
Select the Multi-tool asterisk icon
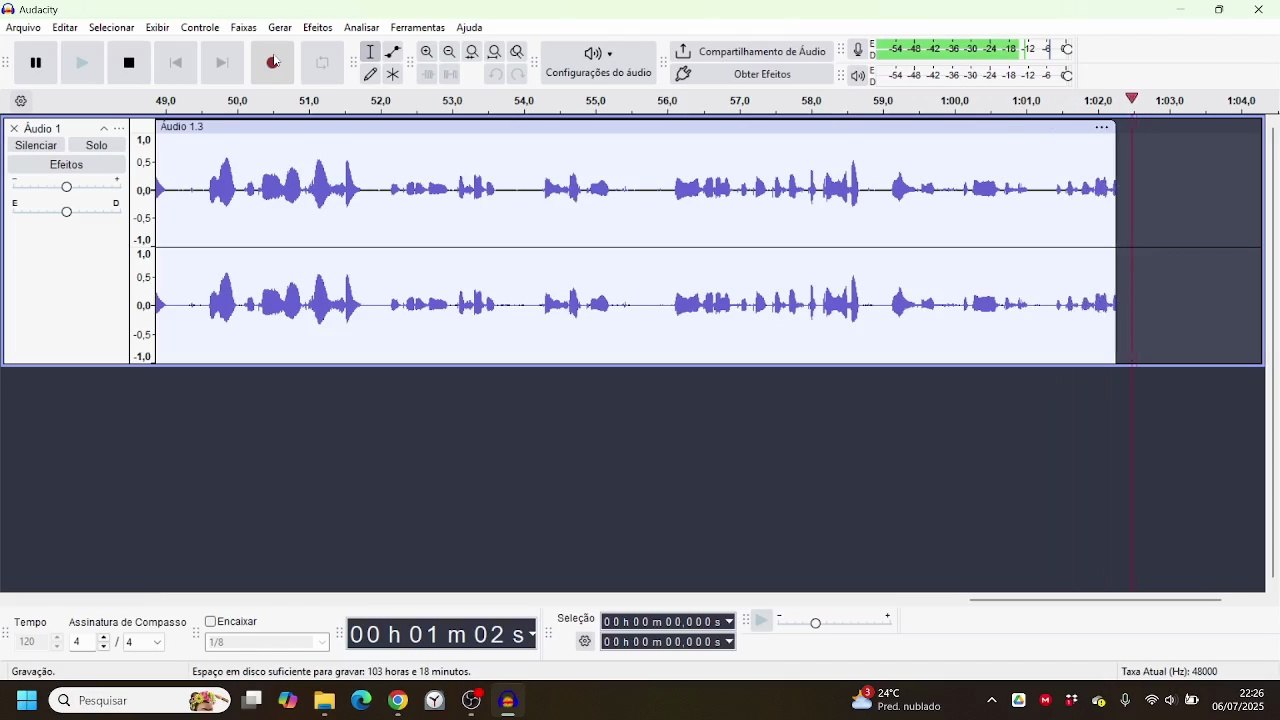393,74
